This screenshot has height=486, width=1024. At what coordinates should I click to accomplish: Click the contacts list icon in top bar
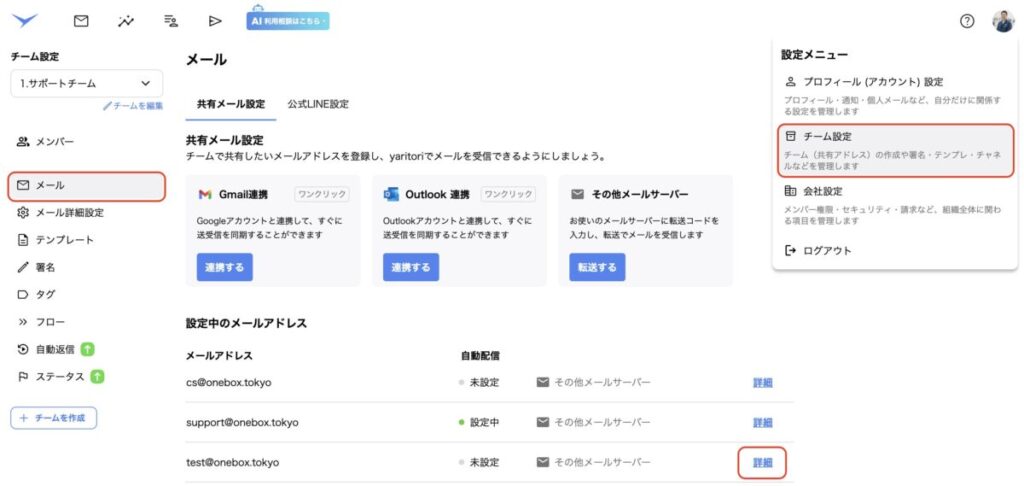[x=171, y=21]
